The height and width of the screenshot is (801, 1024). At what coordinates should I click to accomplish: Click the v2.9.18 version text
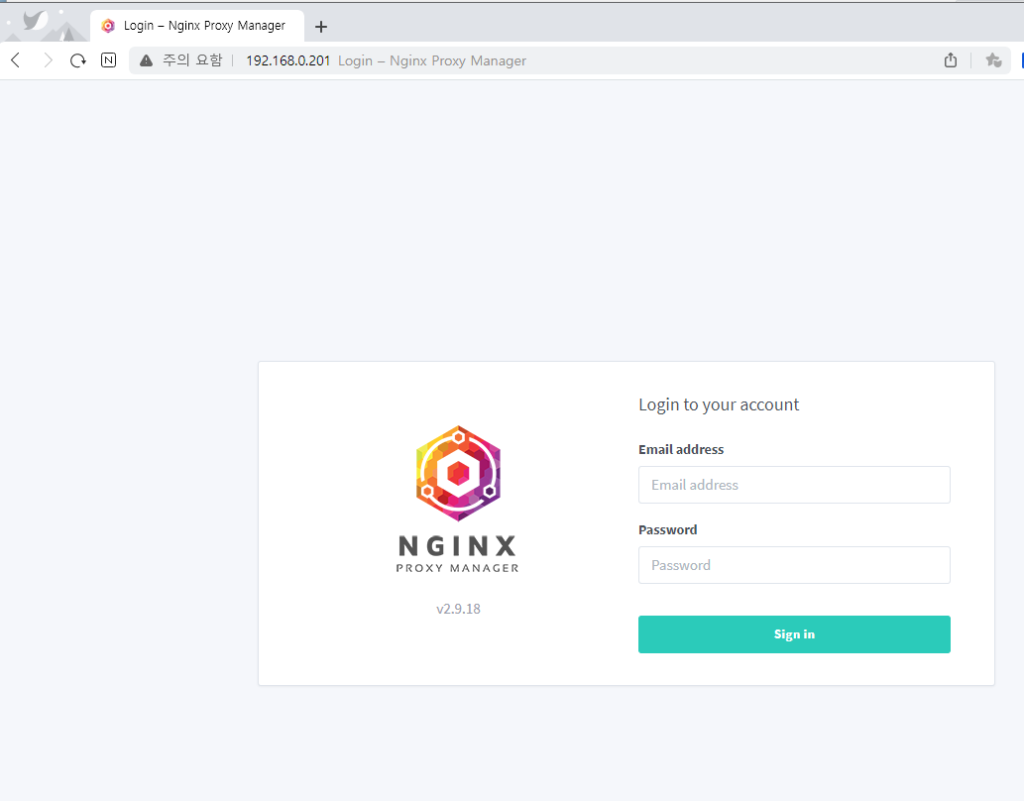pos(458,608)
